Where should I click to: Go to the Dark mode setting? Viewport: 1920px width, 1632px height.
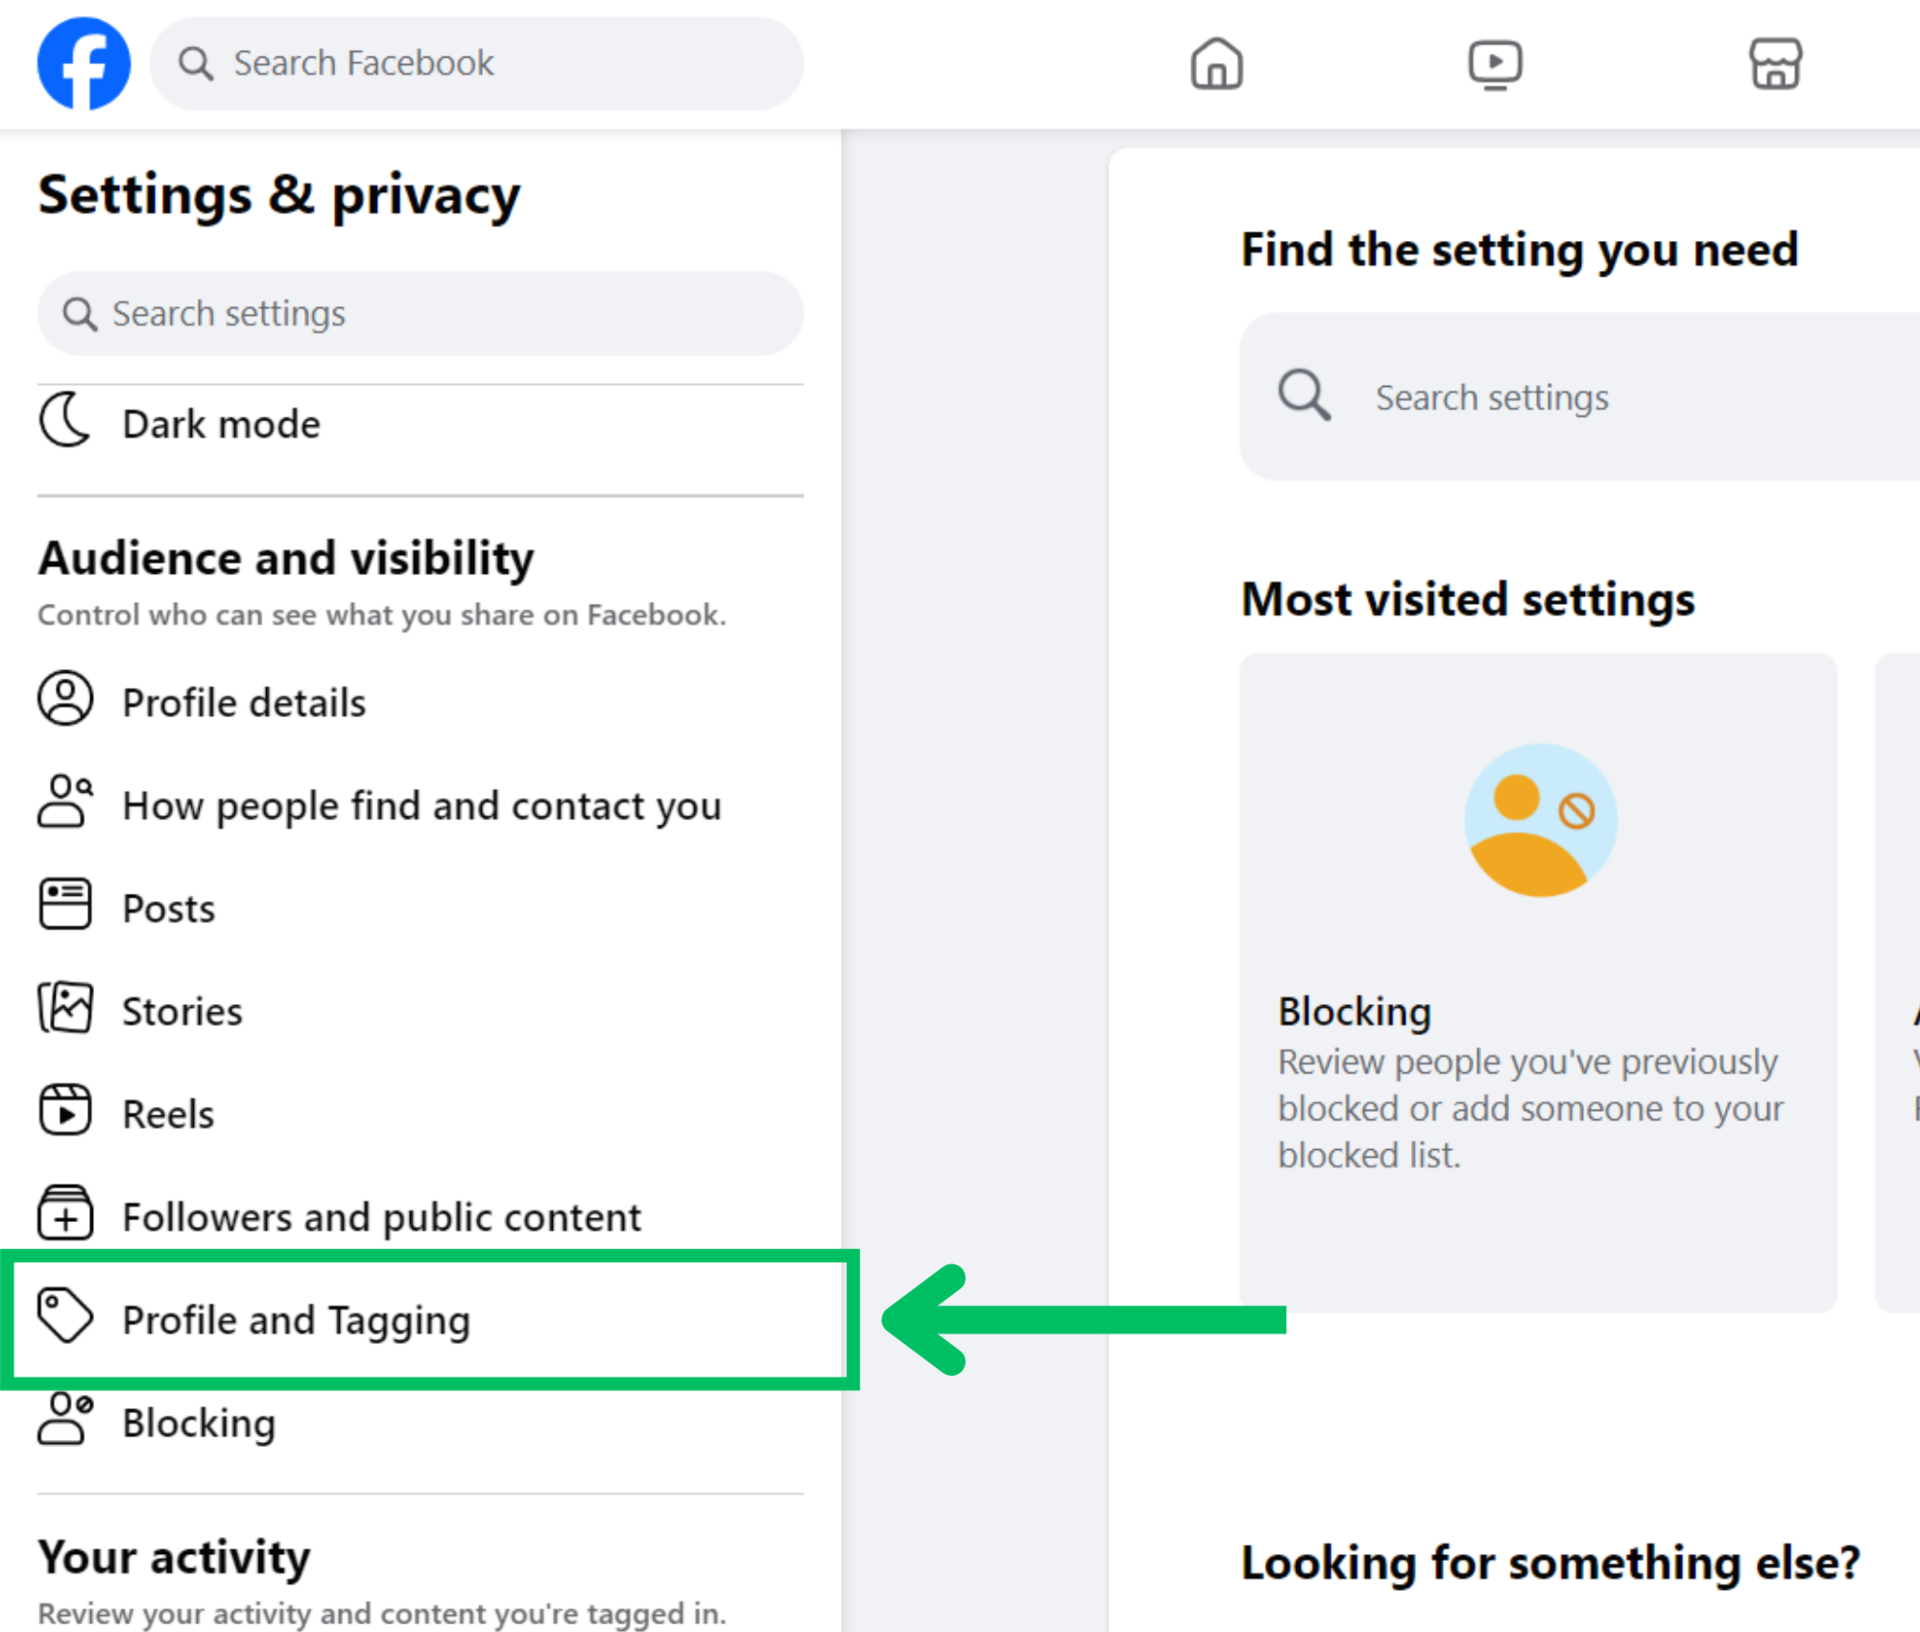tap(221, 424)
